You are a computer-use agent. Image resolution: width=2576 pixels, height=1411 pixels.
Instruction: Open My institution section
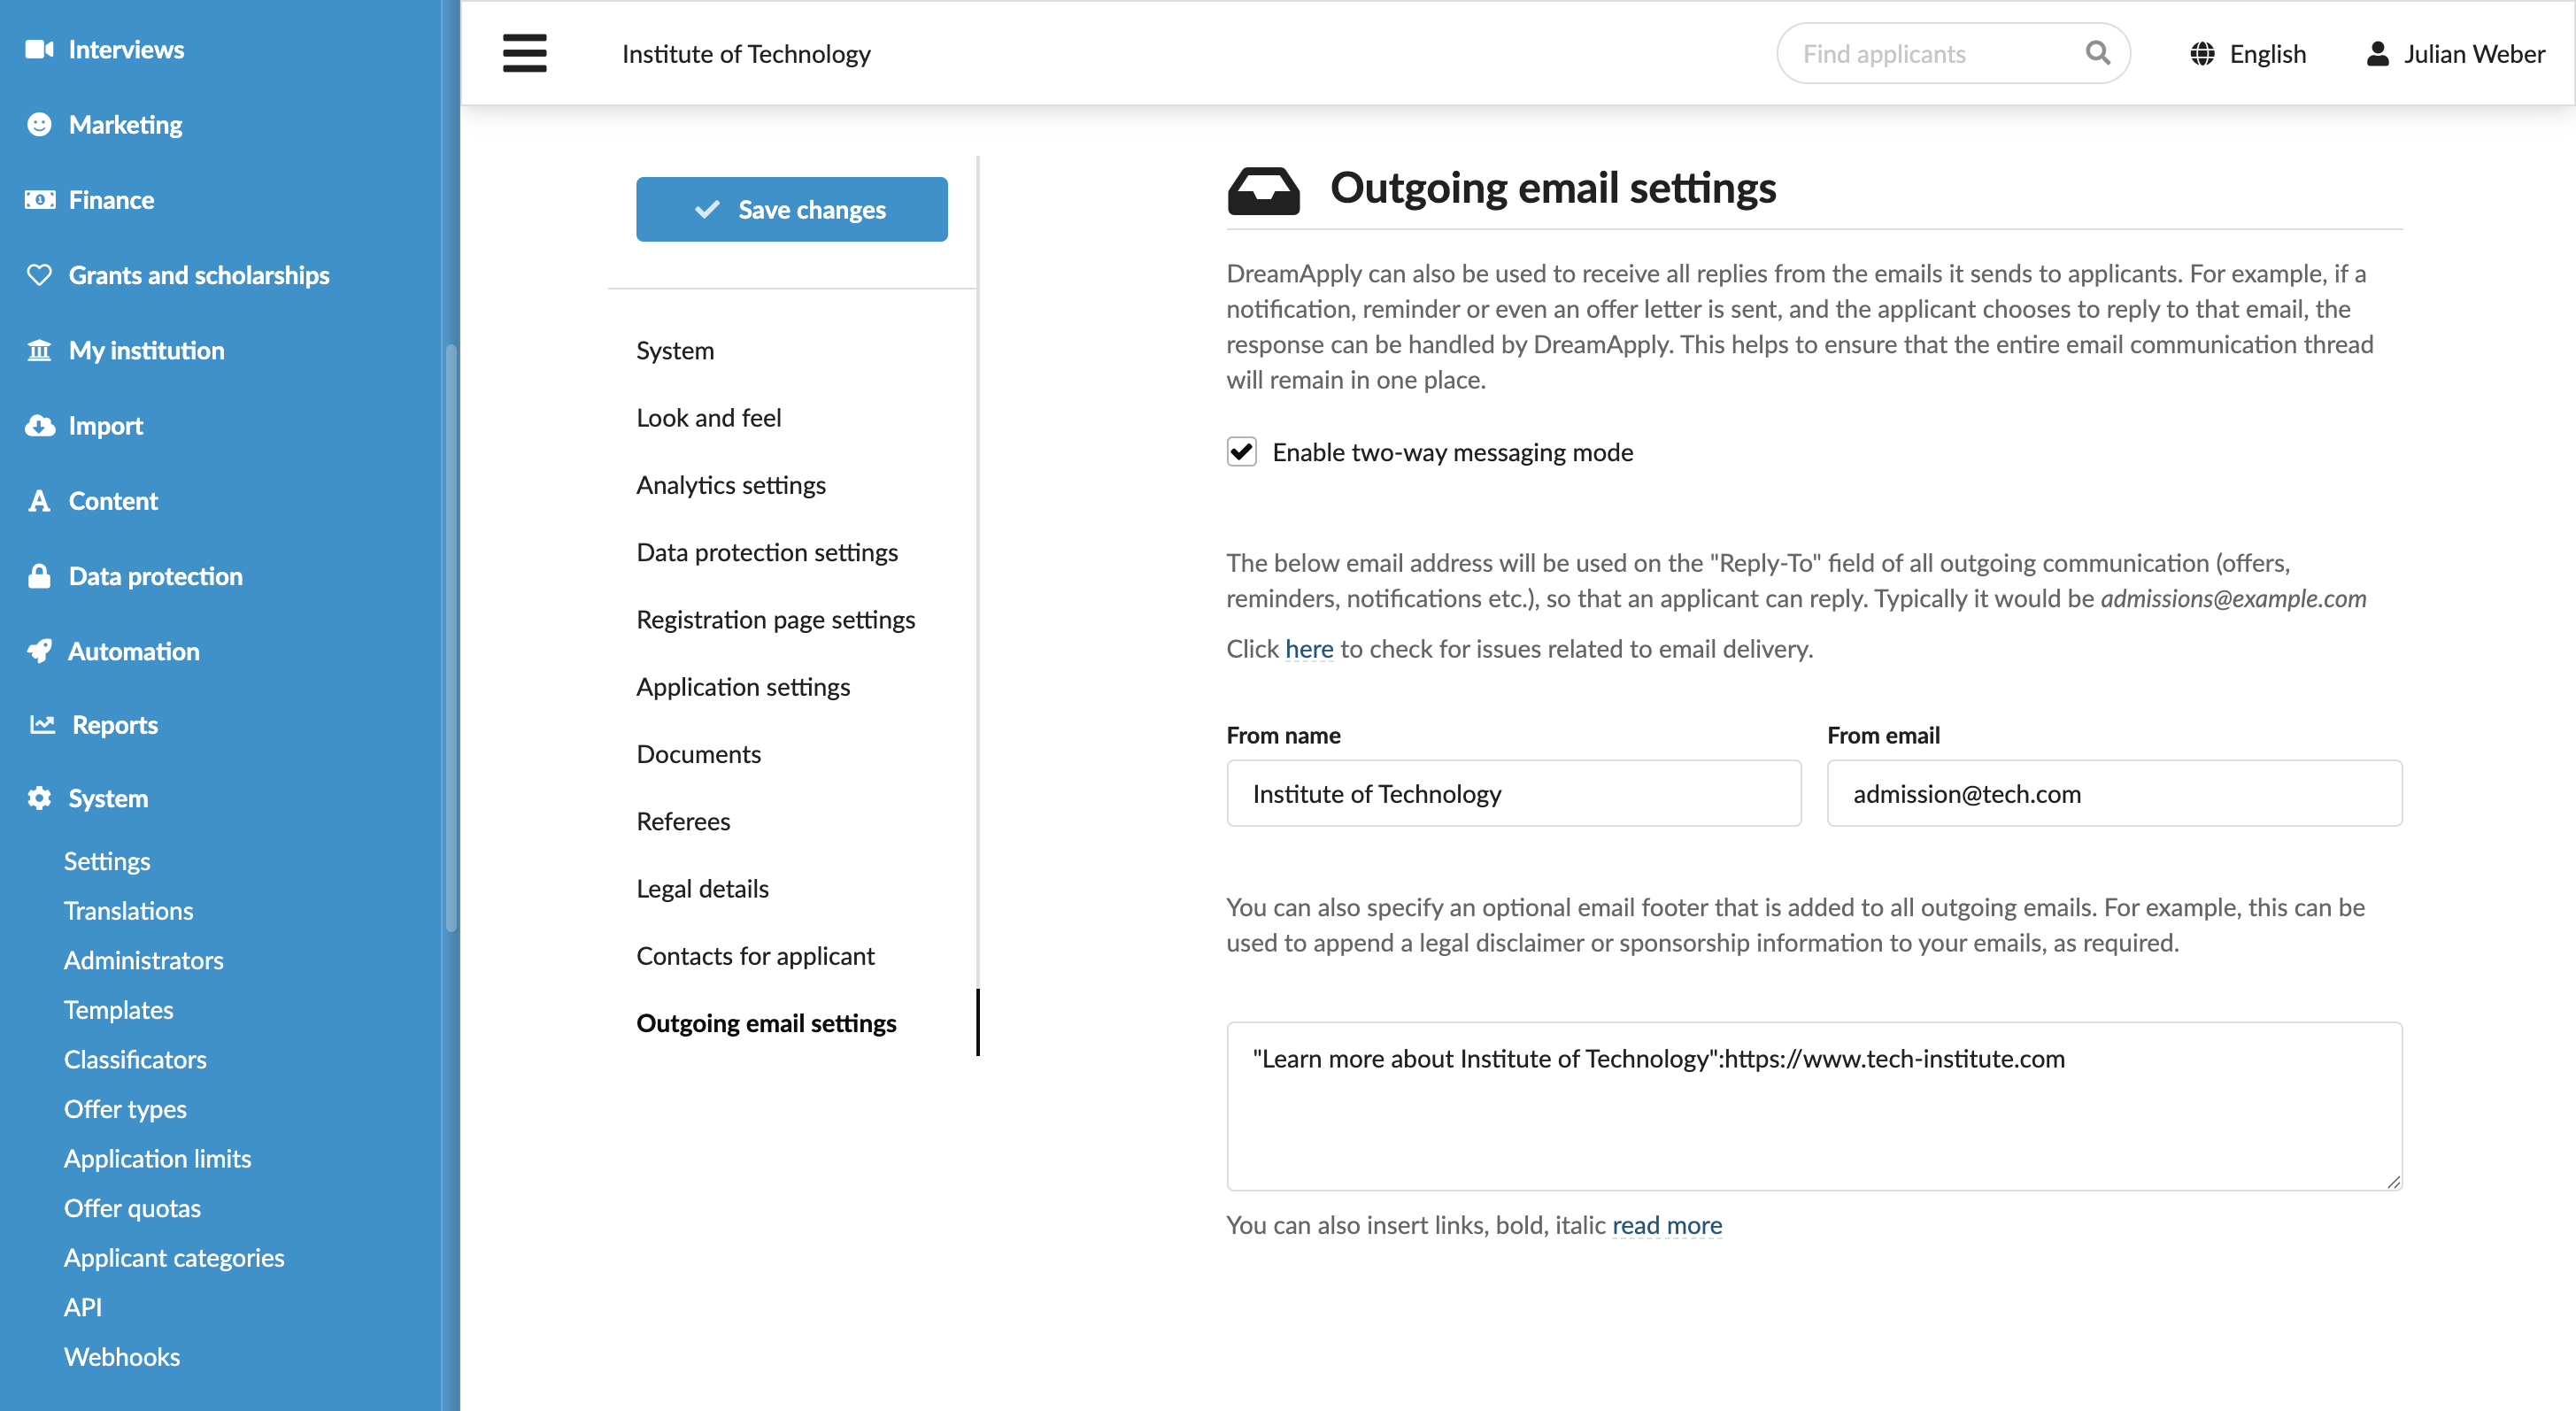click(146, 350)
